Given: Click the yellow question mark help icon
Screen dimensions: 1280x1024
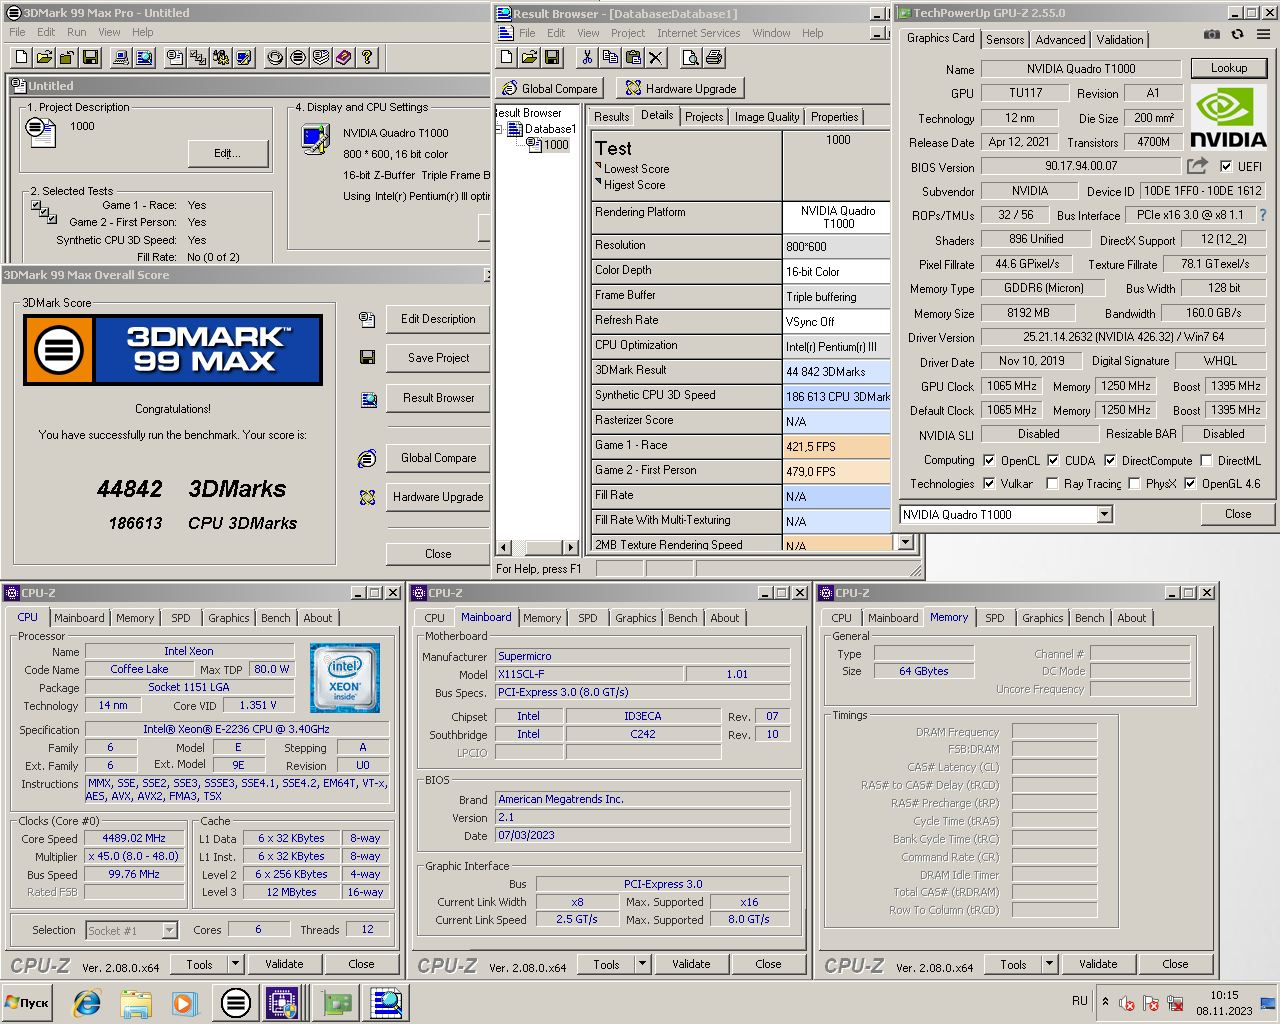Looking at the screenshot, I should click(367, 58).
